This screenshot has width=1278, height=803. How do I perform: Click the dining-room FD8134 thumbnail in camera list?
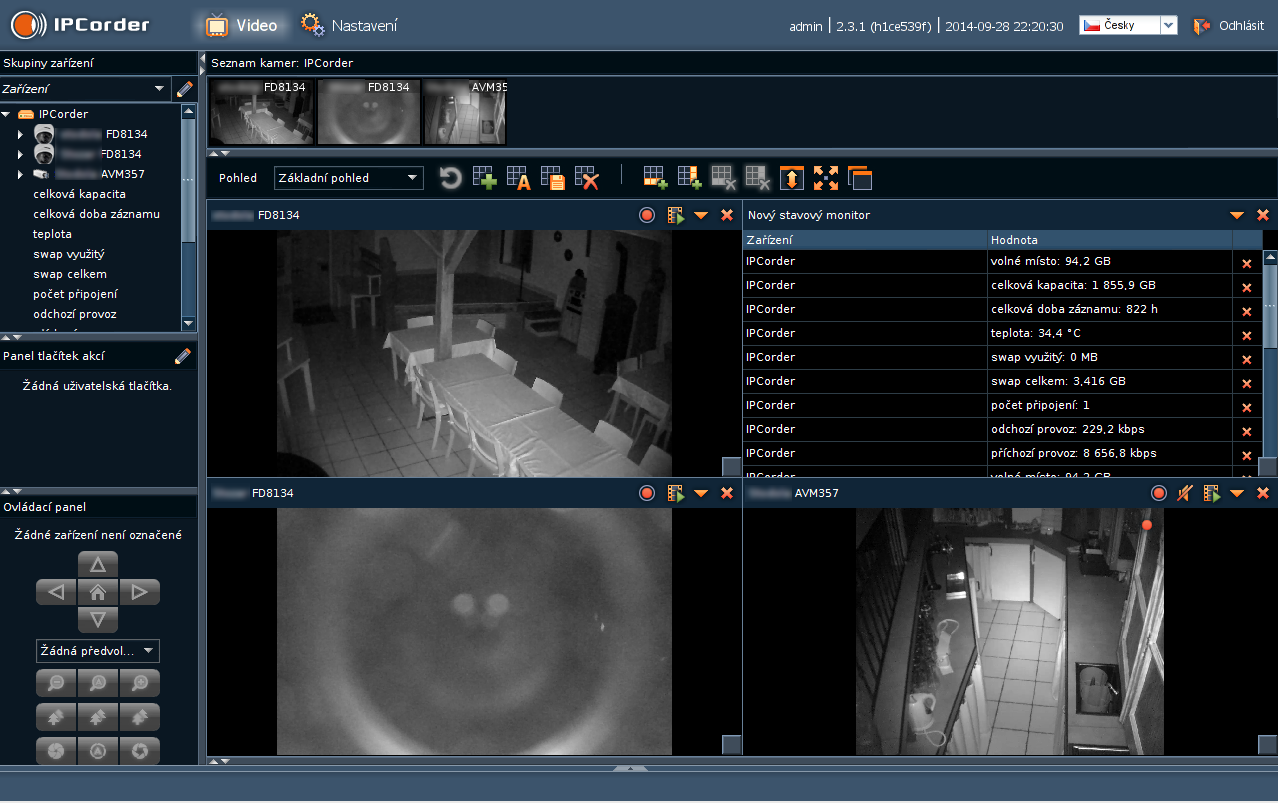[262, 112]
